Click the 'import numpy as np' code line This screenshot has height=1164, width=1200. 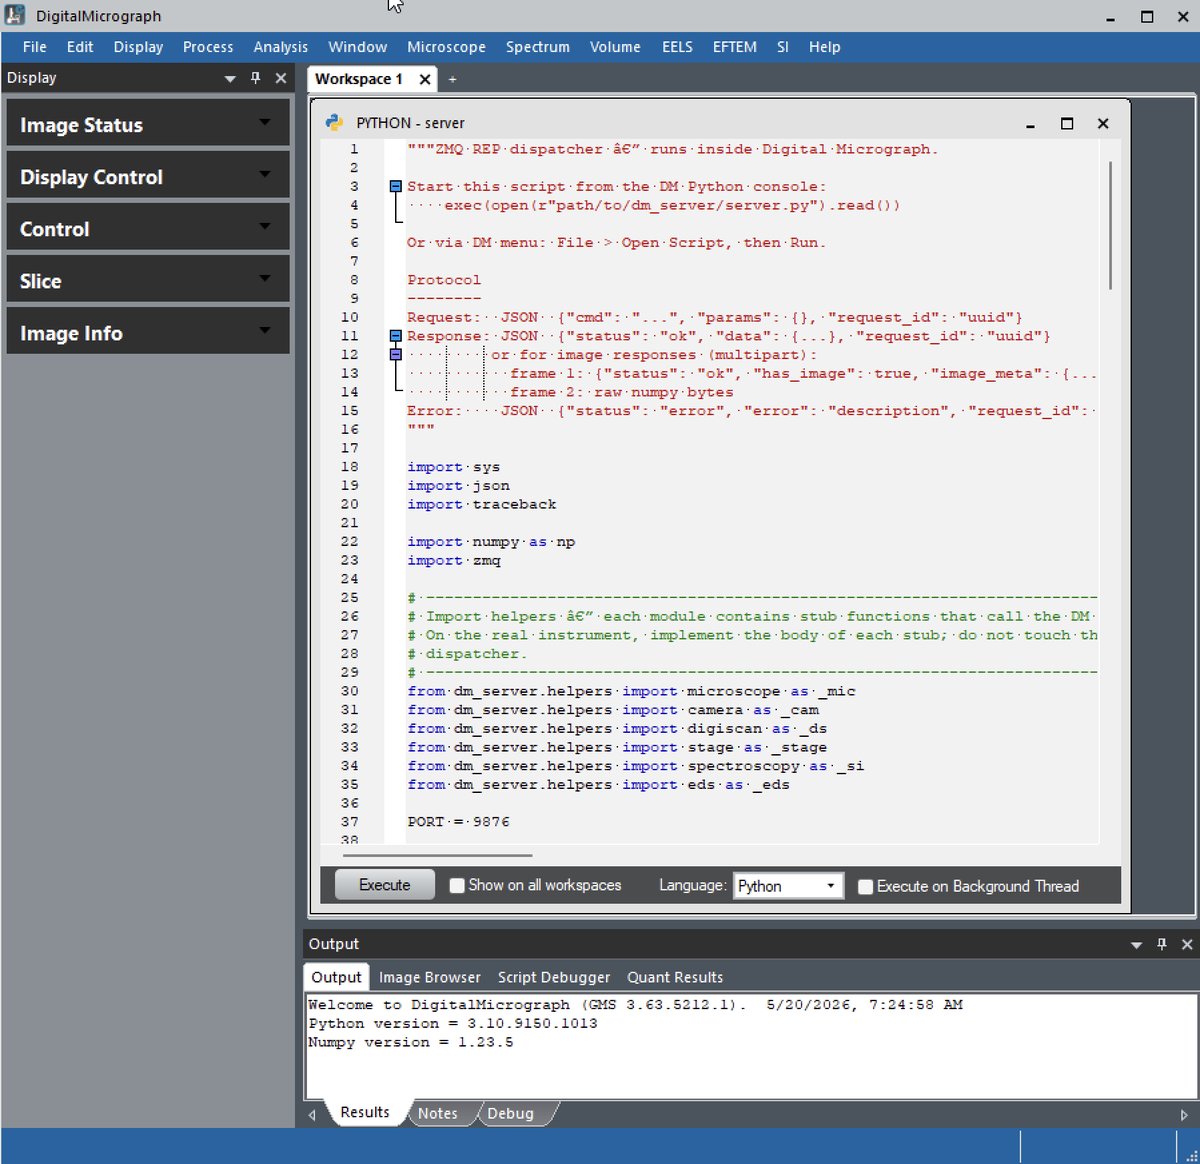tap(491, 542)
